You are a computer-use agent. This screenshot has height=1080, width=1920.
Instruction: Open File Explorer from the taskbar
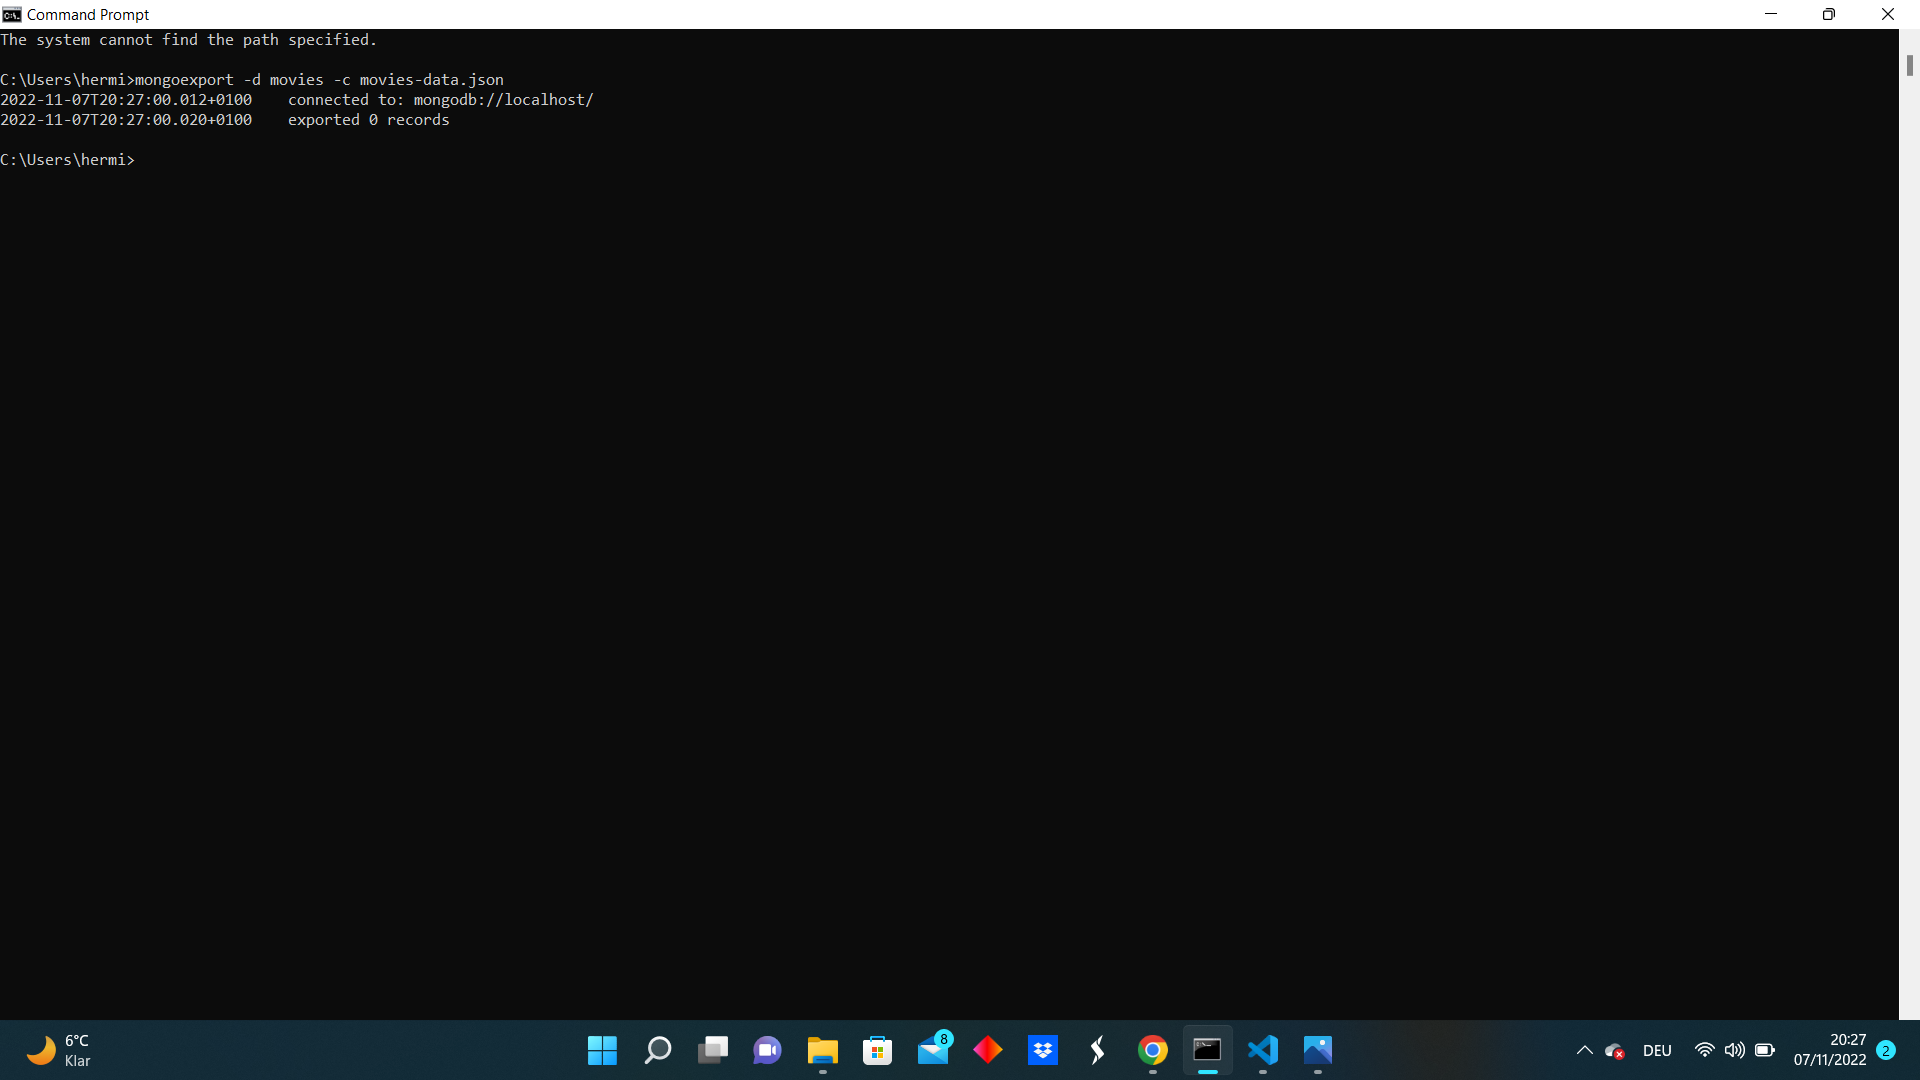[822, 1050]
